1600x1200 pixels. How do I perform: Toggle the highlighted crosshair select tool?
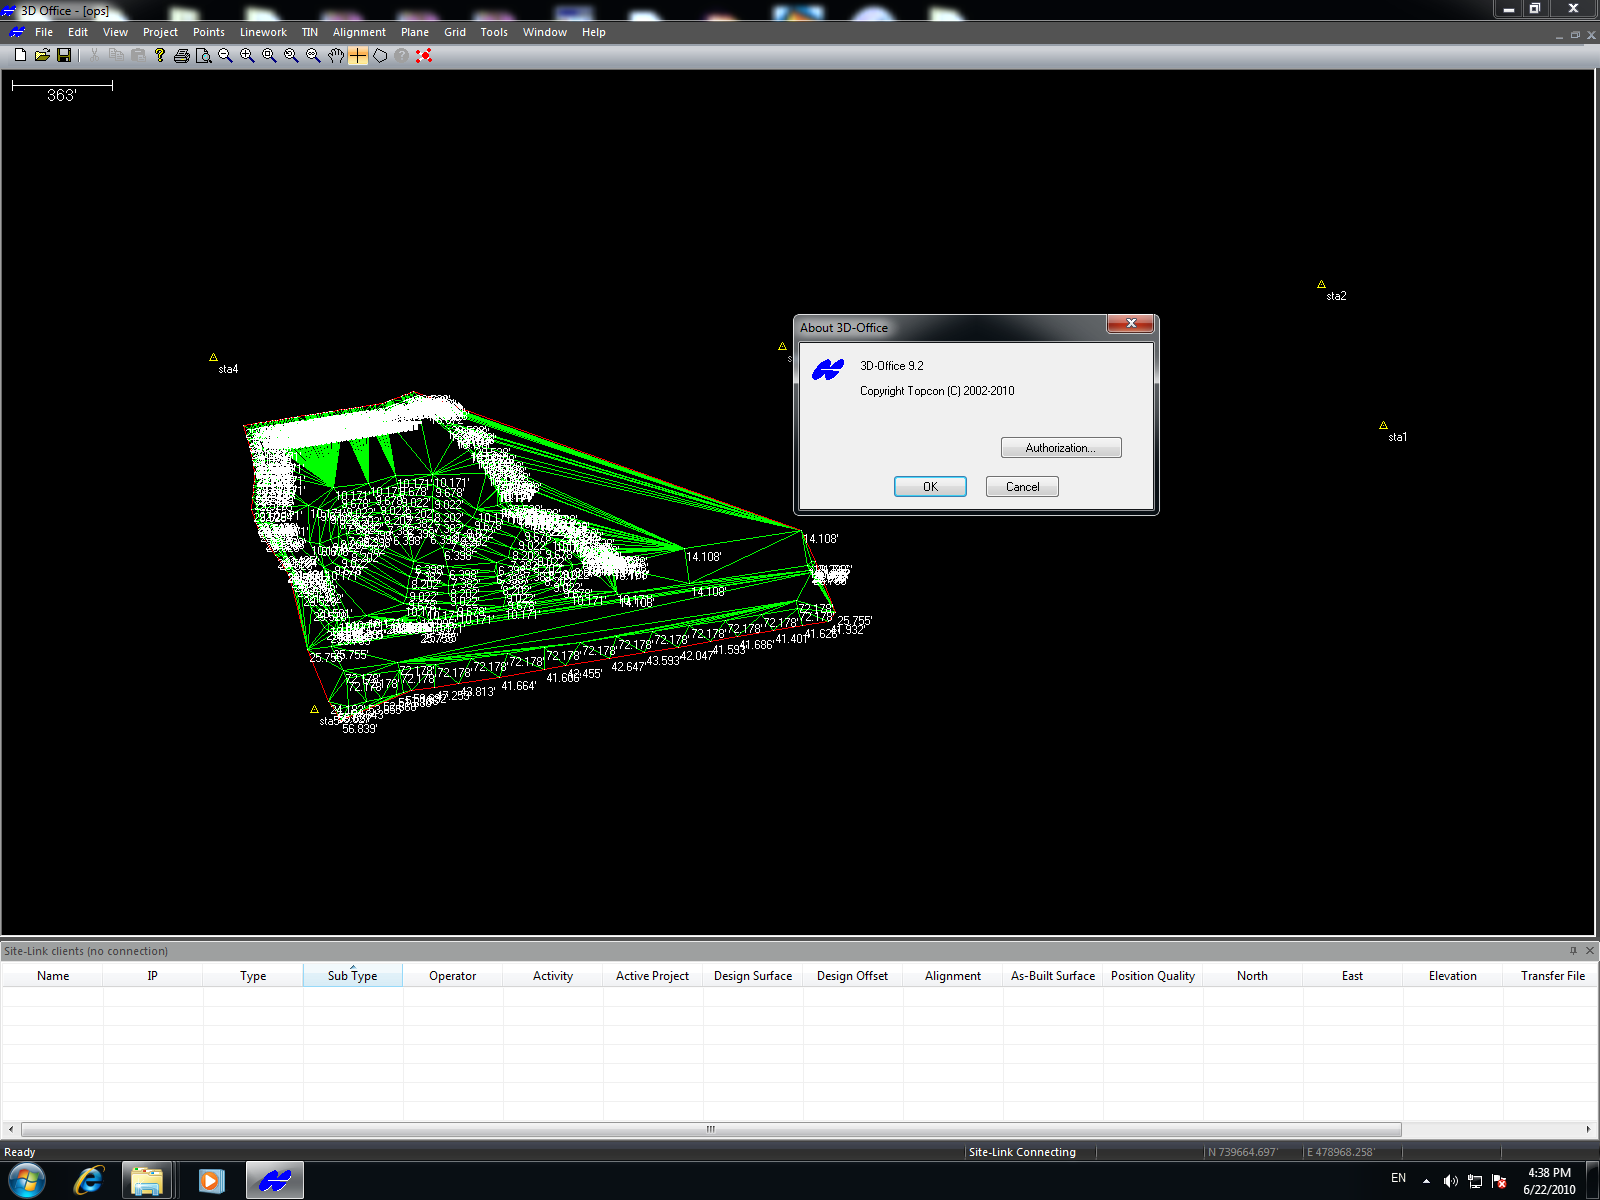point(358,55)
